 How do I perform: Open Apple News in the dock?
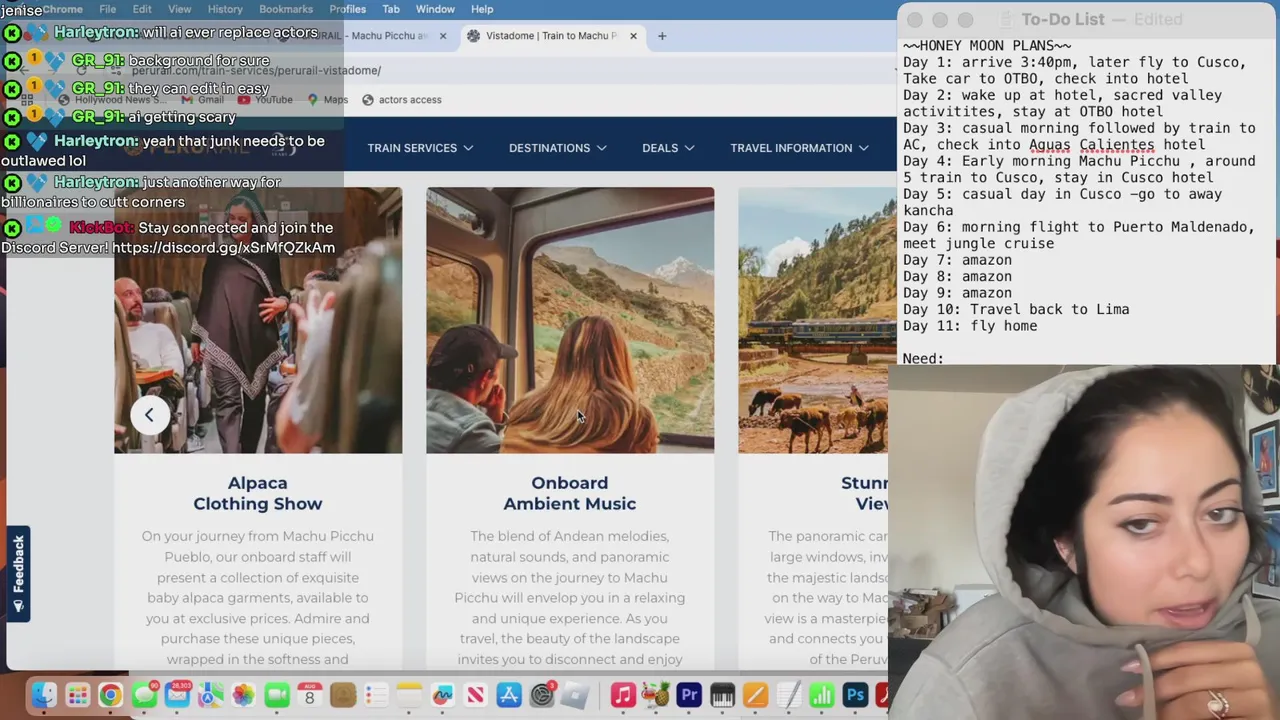(x=476, y=695)
